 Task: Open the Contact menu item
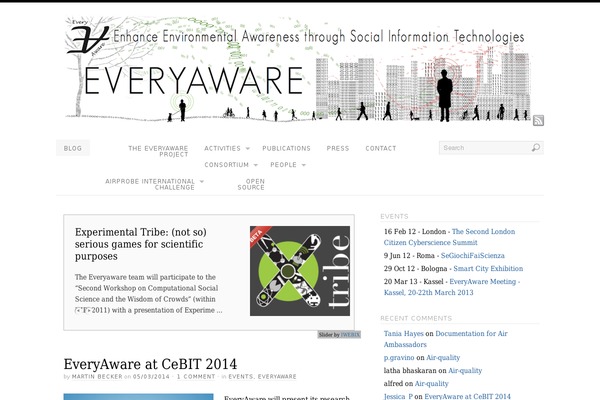pos(381,148)
